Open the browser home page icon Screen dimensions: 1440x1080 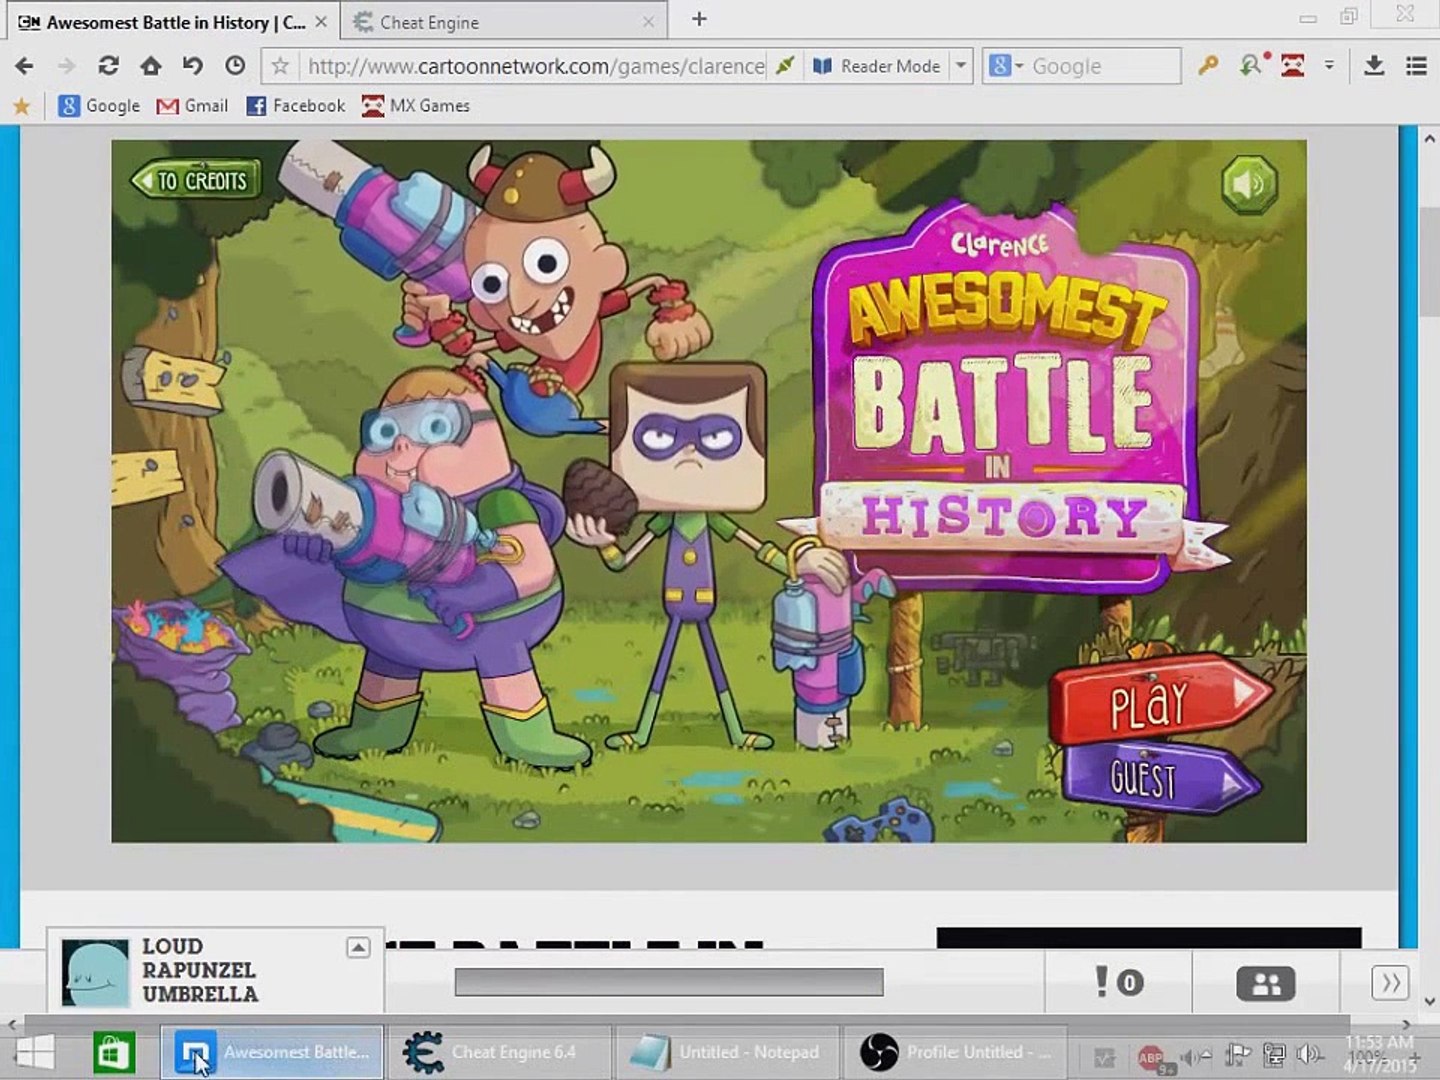click(150, 66)
